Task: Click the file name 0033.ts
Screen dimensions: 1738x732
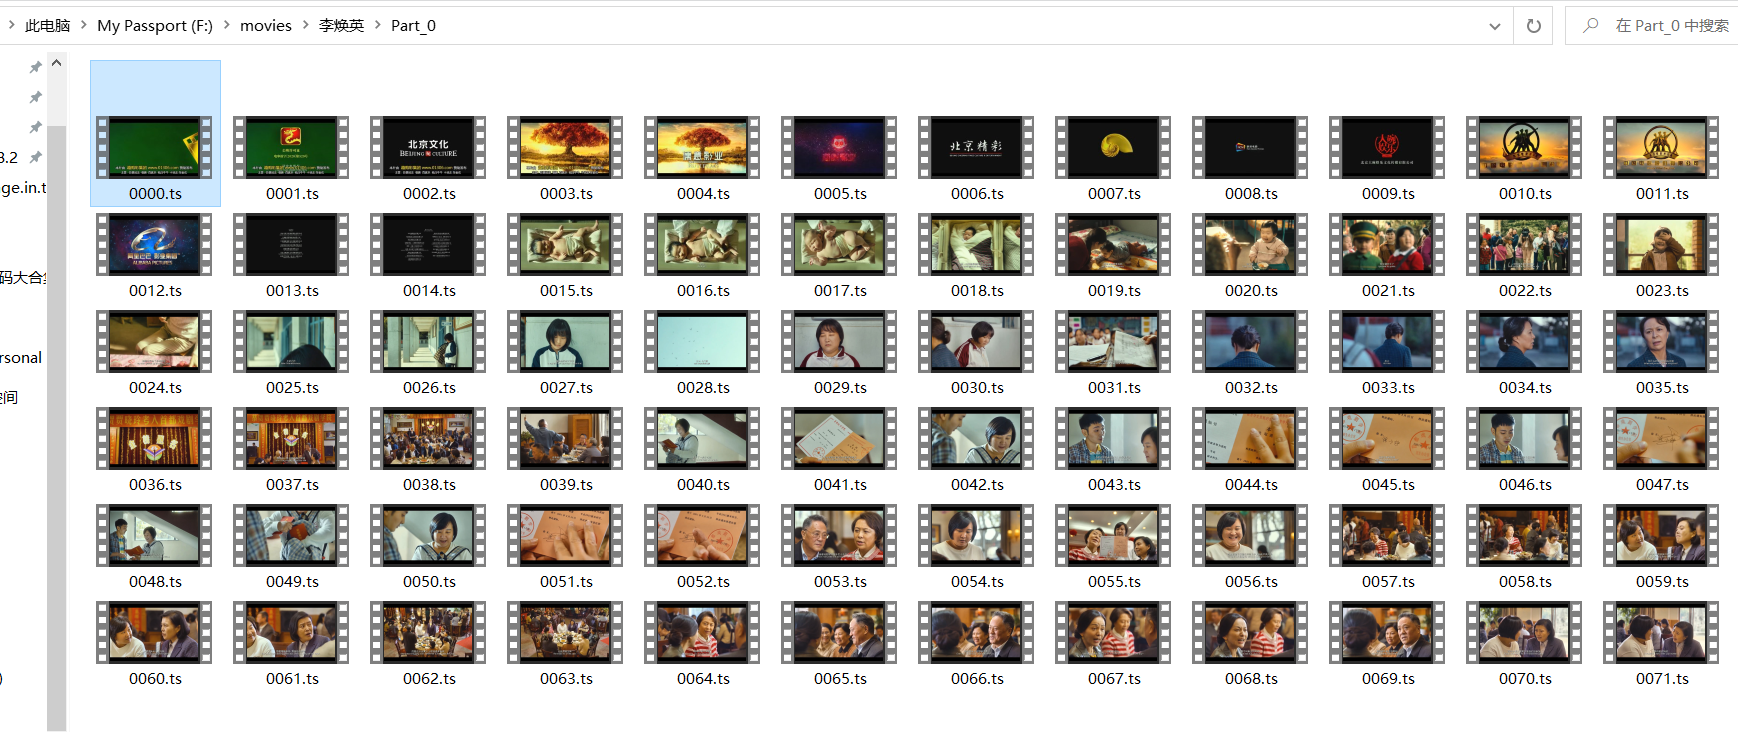Action: tap(1388, 388)
